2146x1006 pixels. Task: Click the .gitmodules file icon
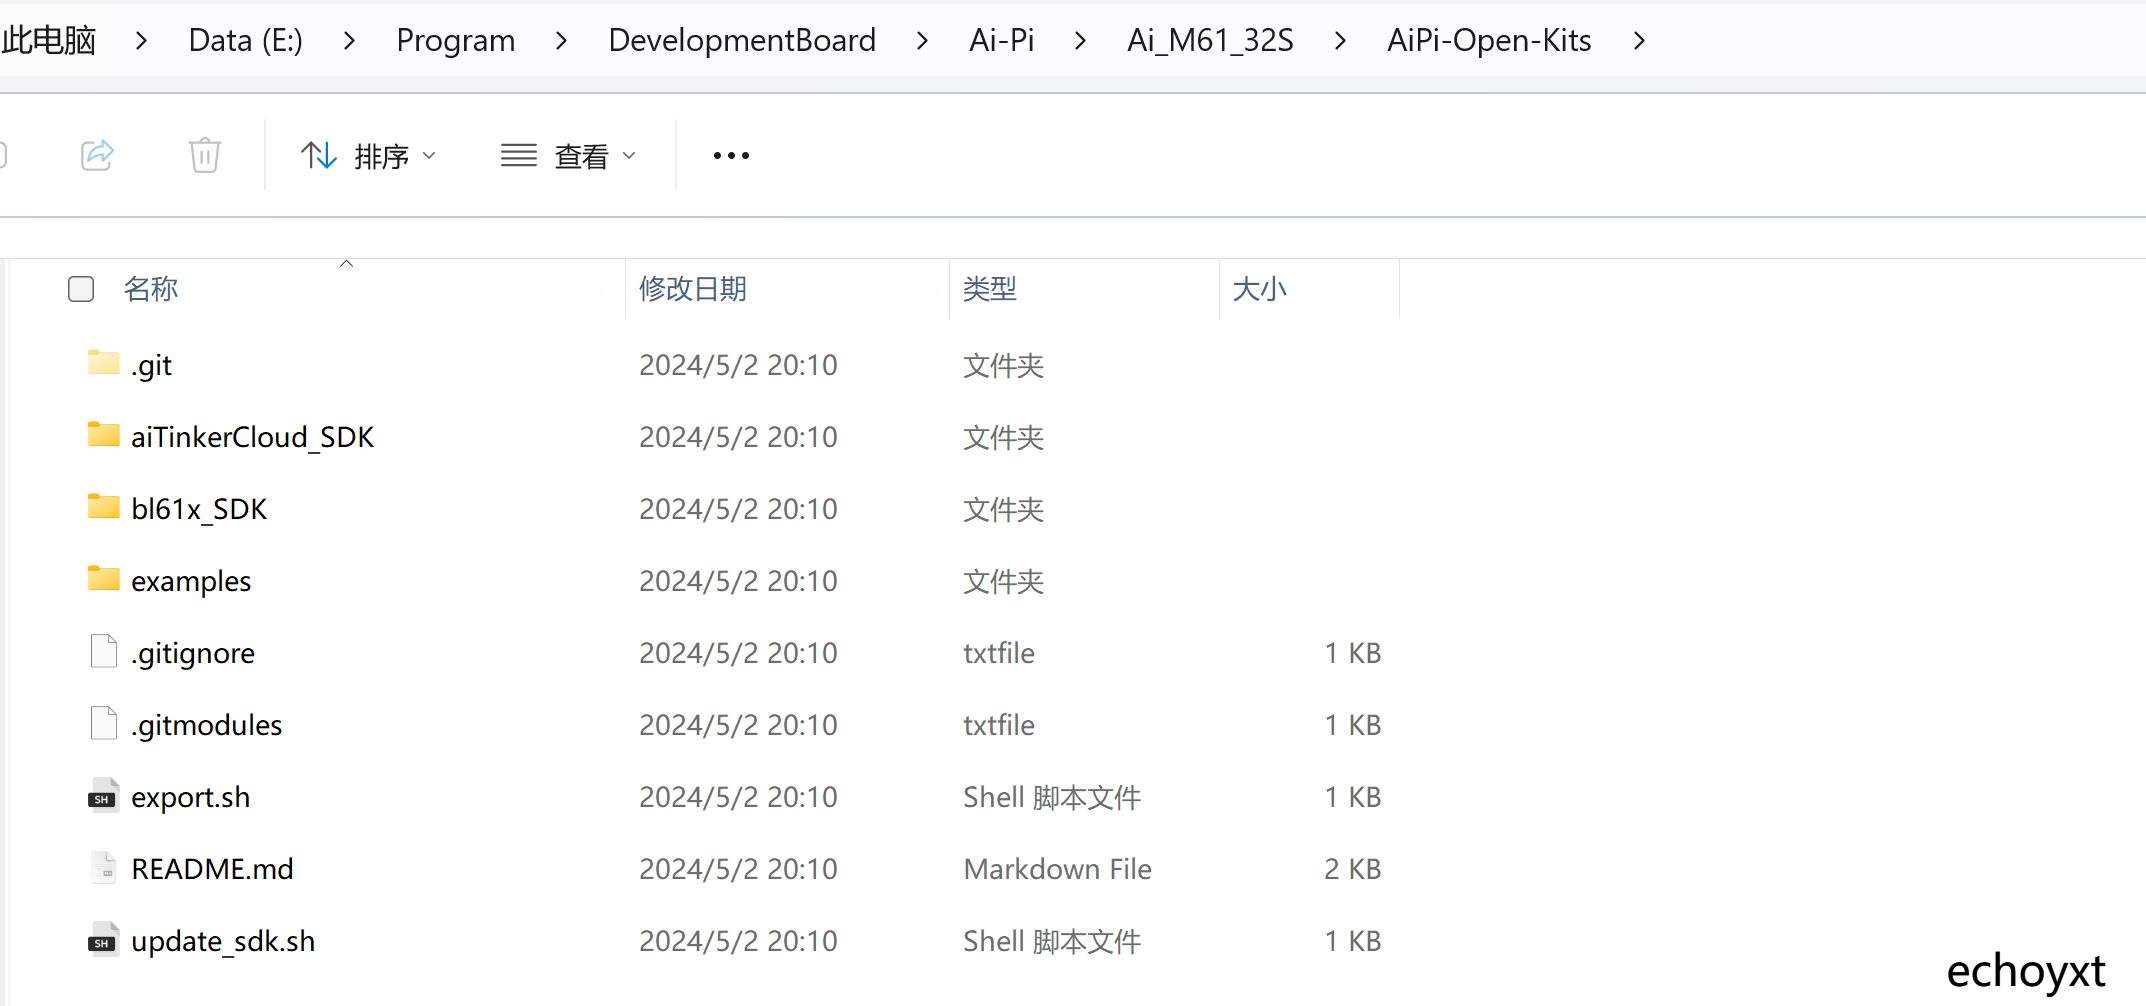[104, 723]
